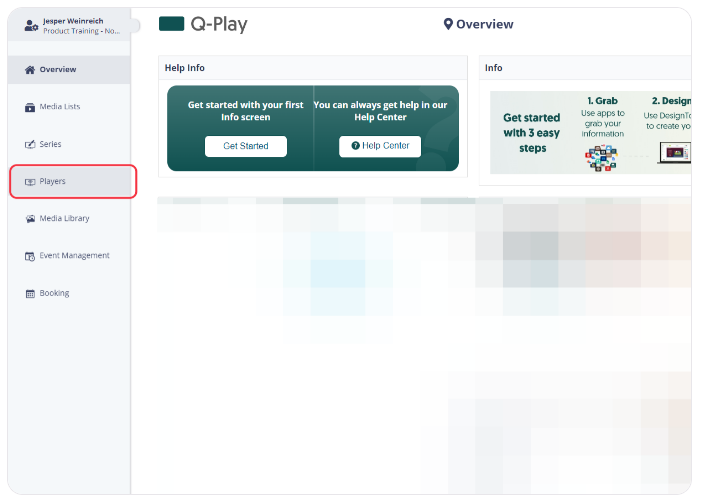703x500 pixels.
Task: Click the green Q-Play logo block
Action: tap(171, 23)
